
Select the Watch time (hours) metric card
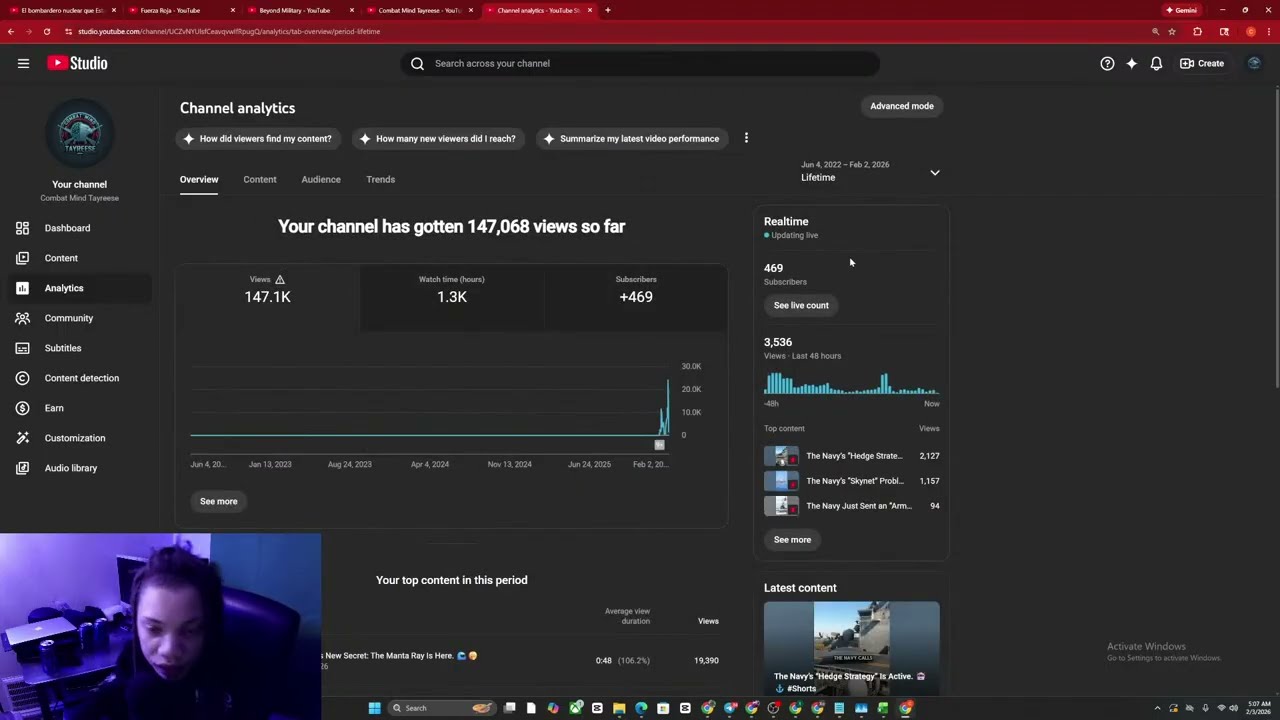tap(451, 297)
